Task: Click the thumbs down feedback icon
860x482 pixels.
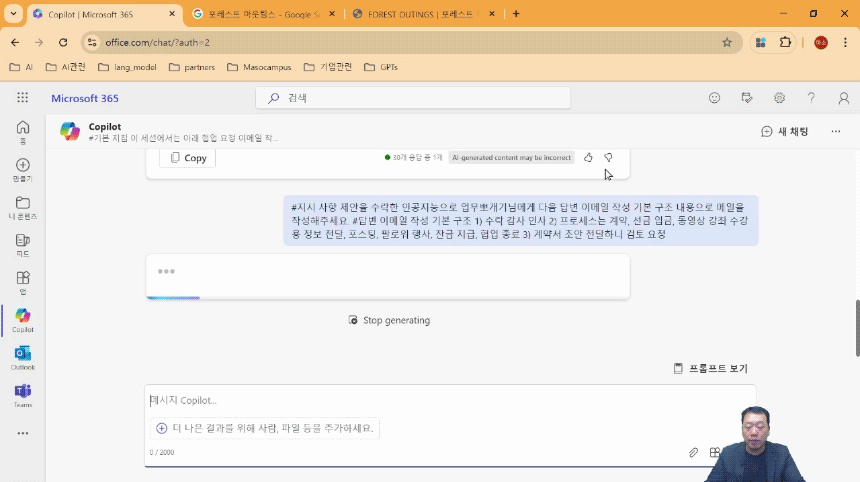Action: pyautogui.click(x=608, y=158)
